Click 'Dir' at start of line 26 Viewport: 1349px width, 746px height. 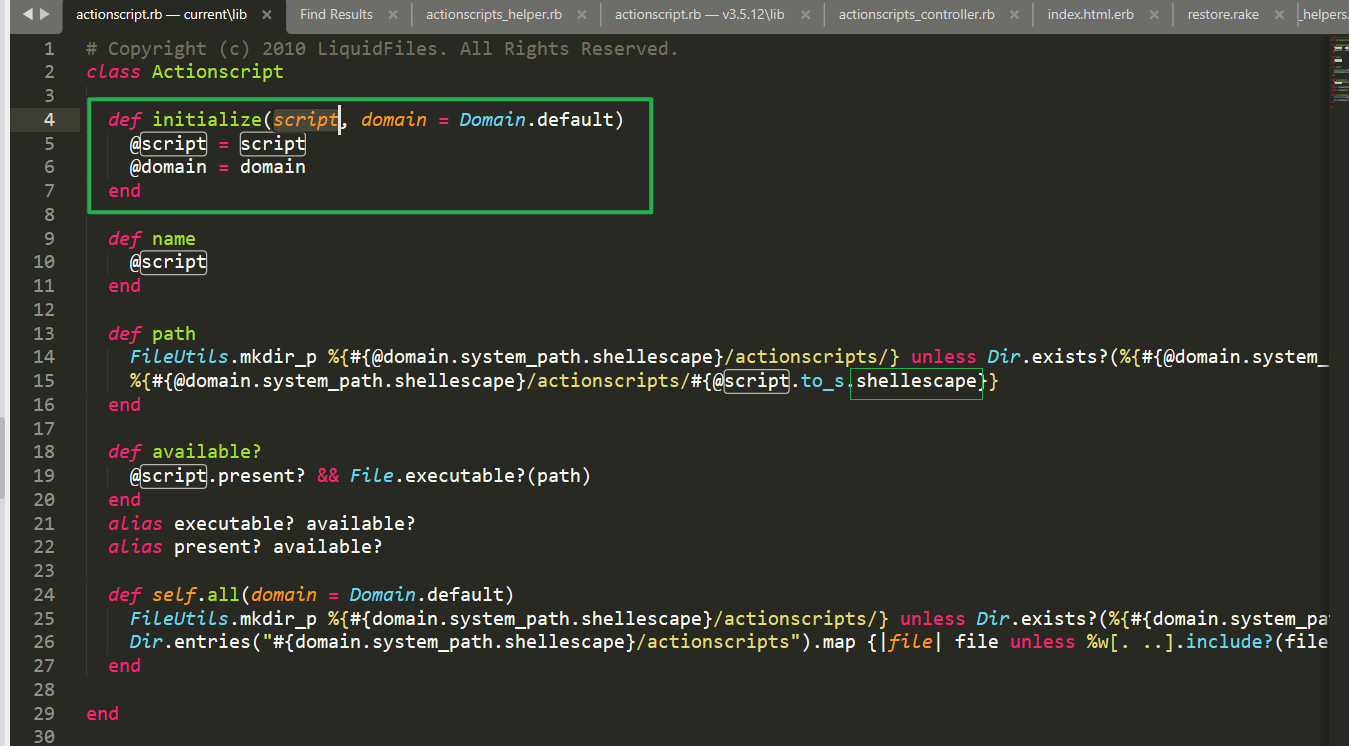146,642
